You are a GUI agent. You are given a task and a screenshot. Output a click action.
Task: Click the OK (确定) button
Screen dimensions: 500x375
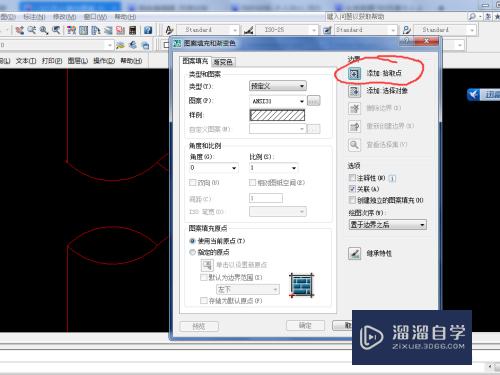pyautogui.click(x=305, y=326)
